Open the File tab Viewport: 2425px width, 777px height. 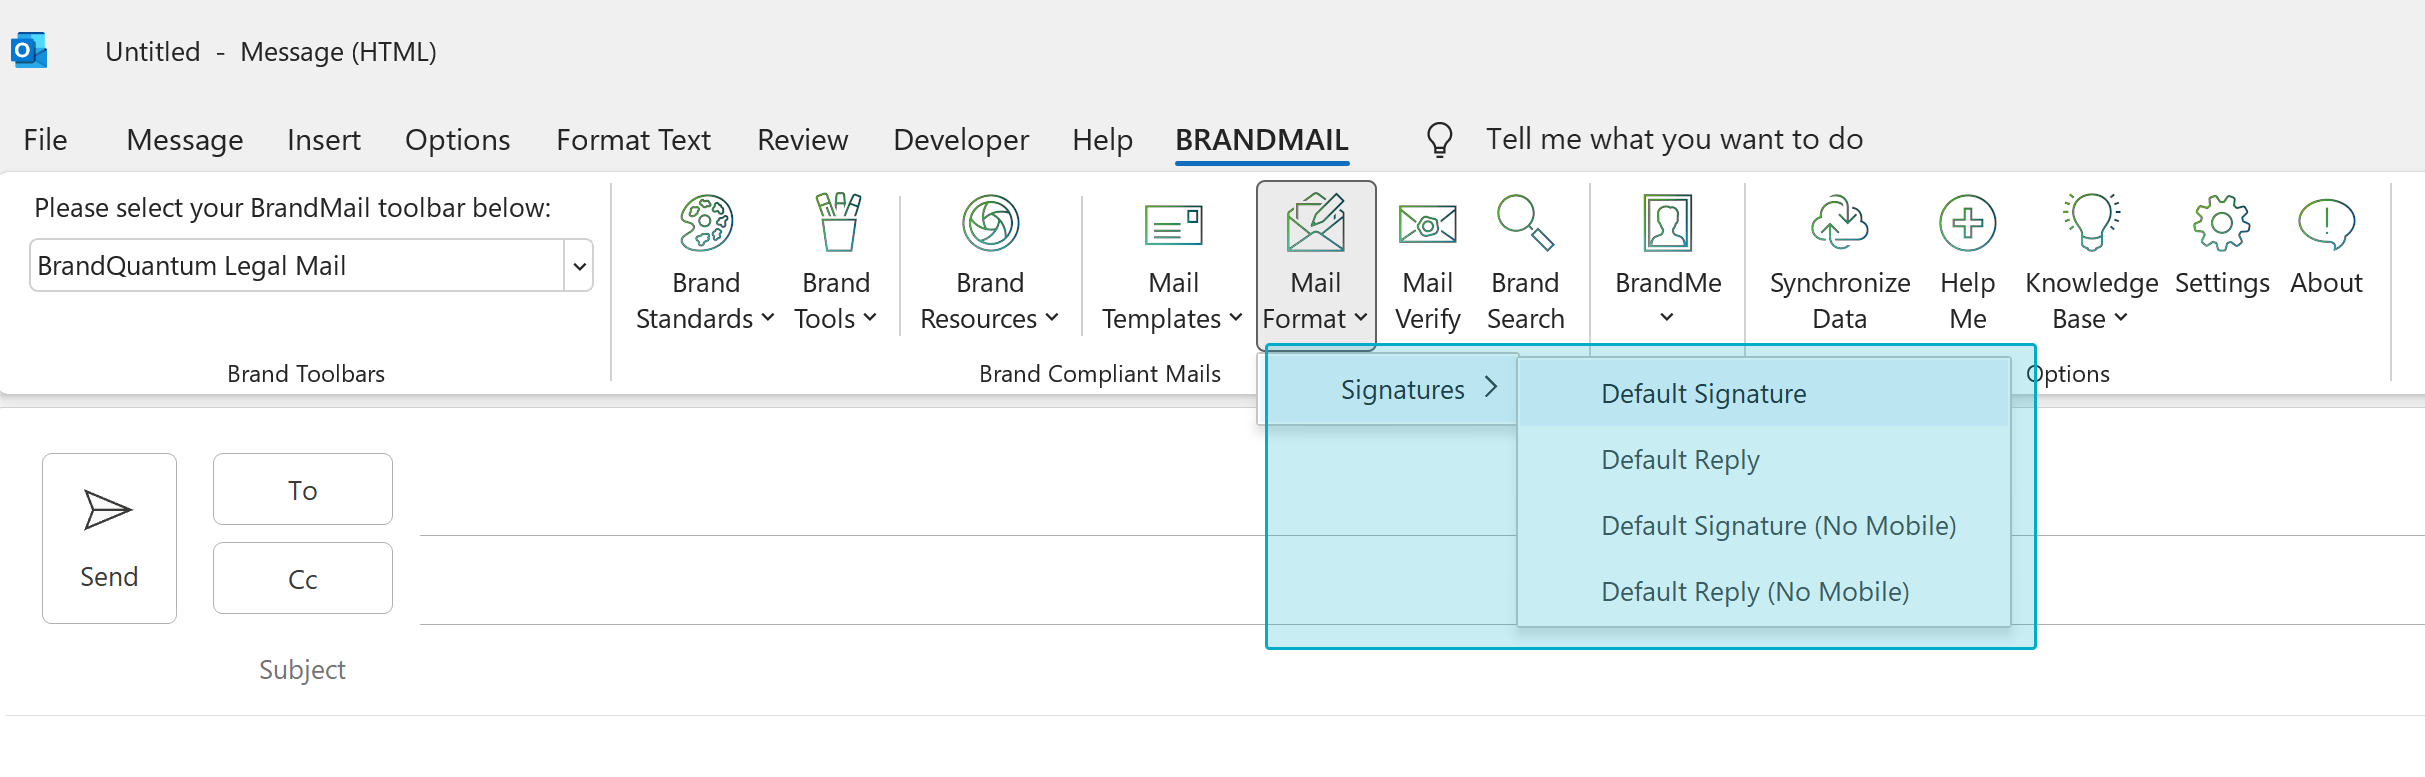pyautogui.click(x=45, y=140)
